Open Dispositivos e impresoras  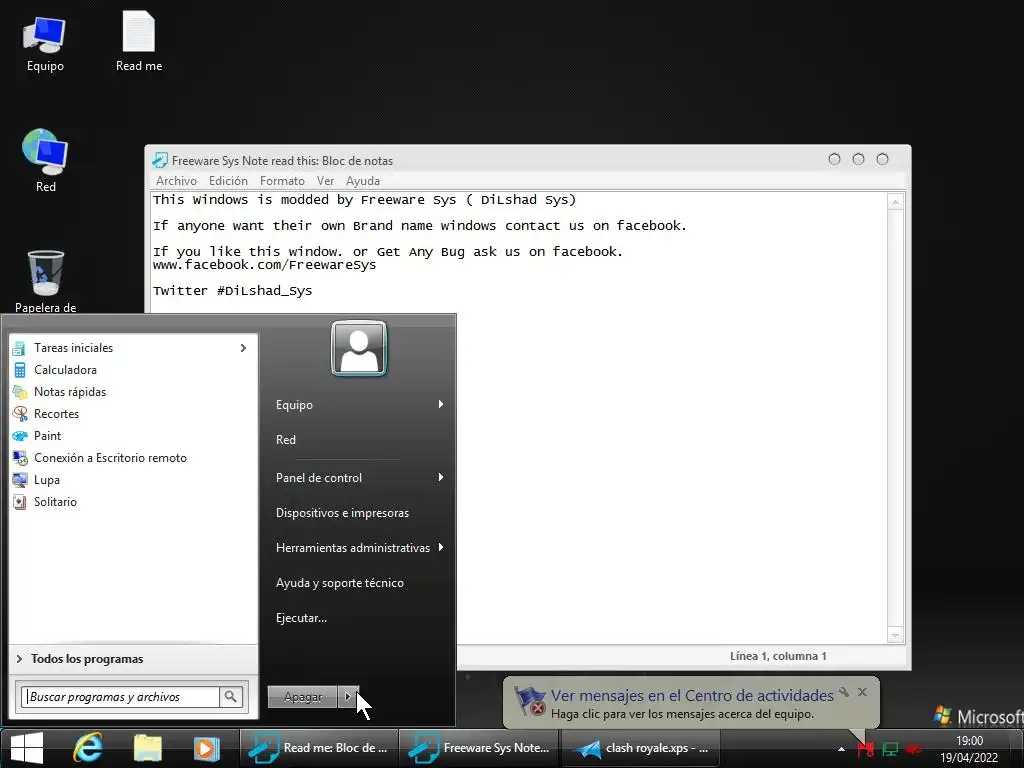tap(342, 513)
